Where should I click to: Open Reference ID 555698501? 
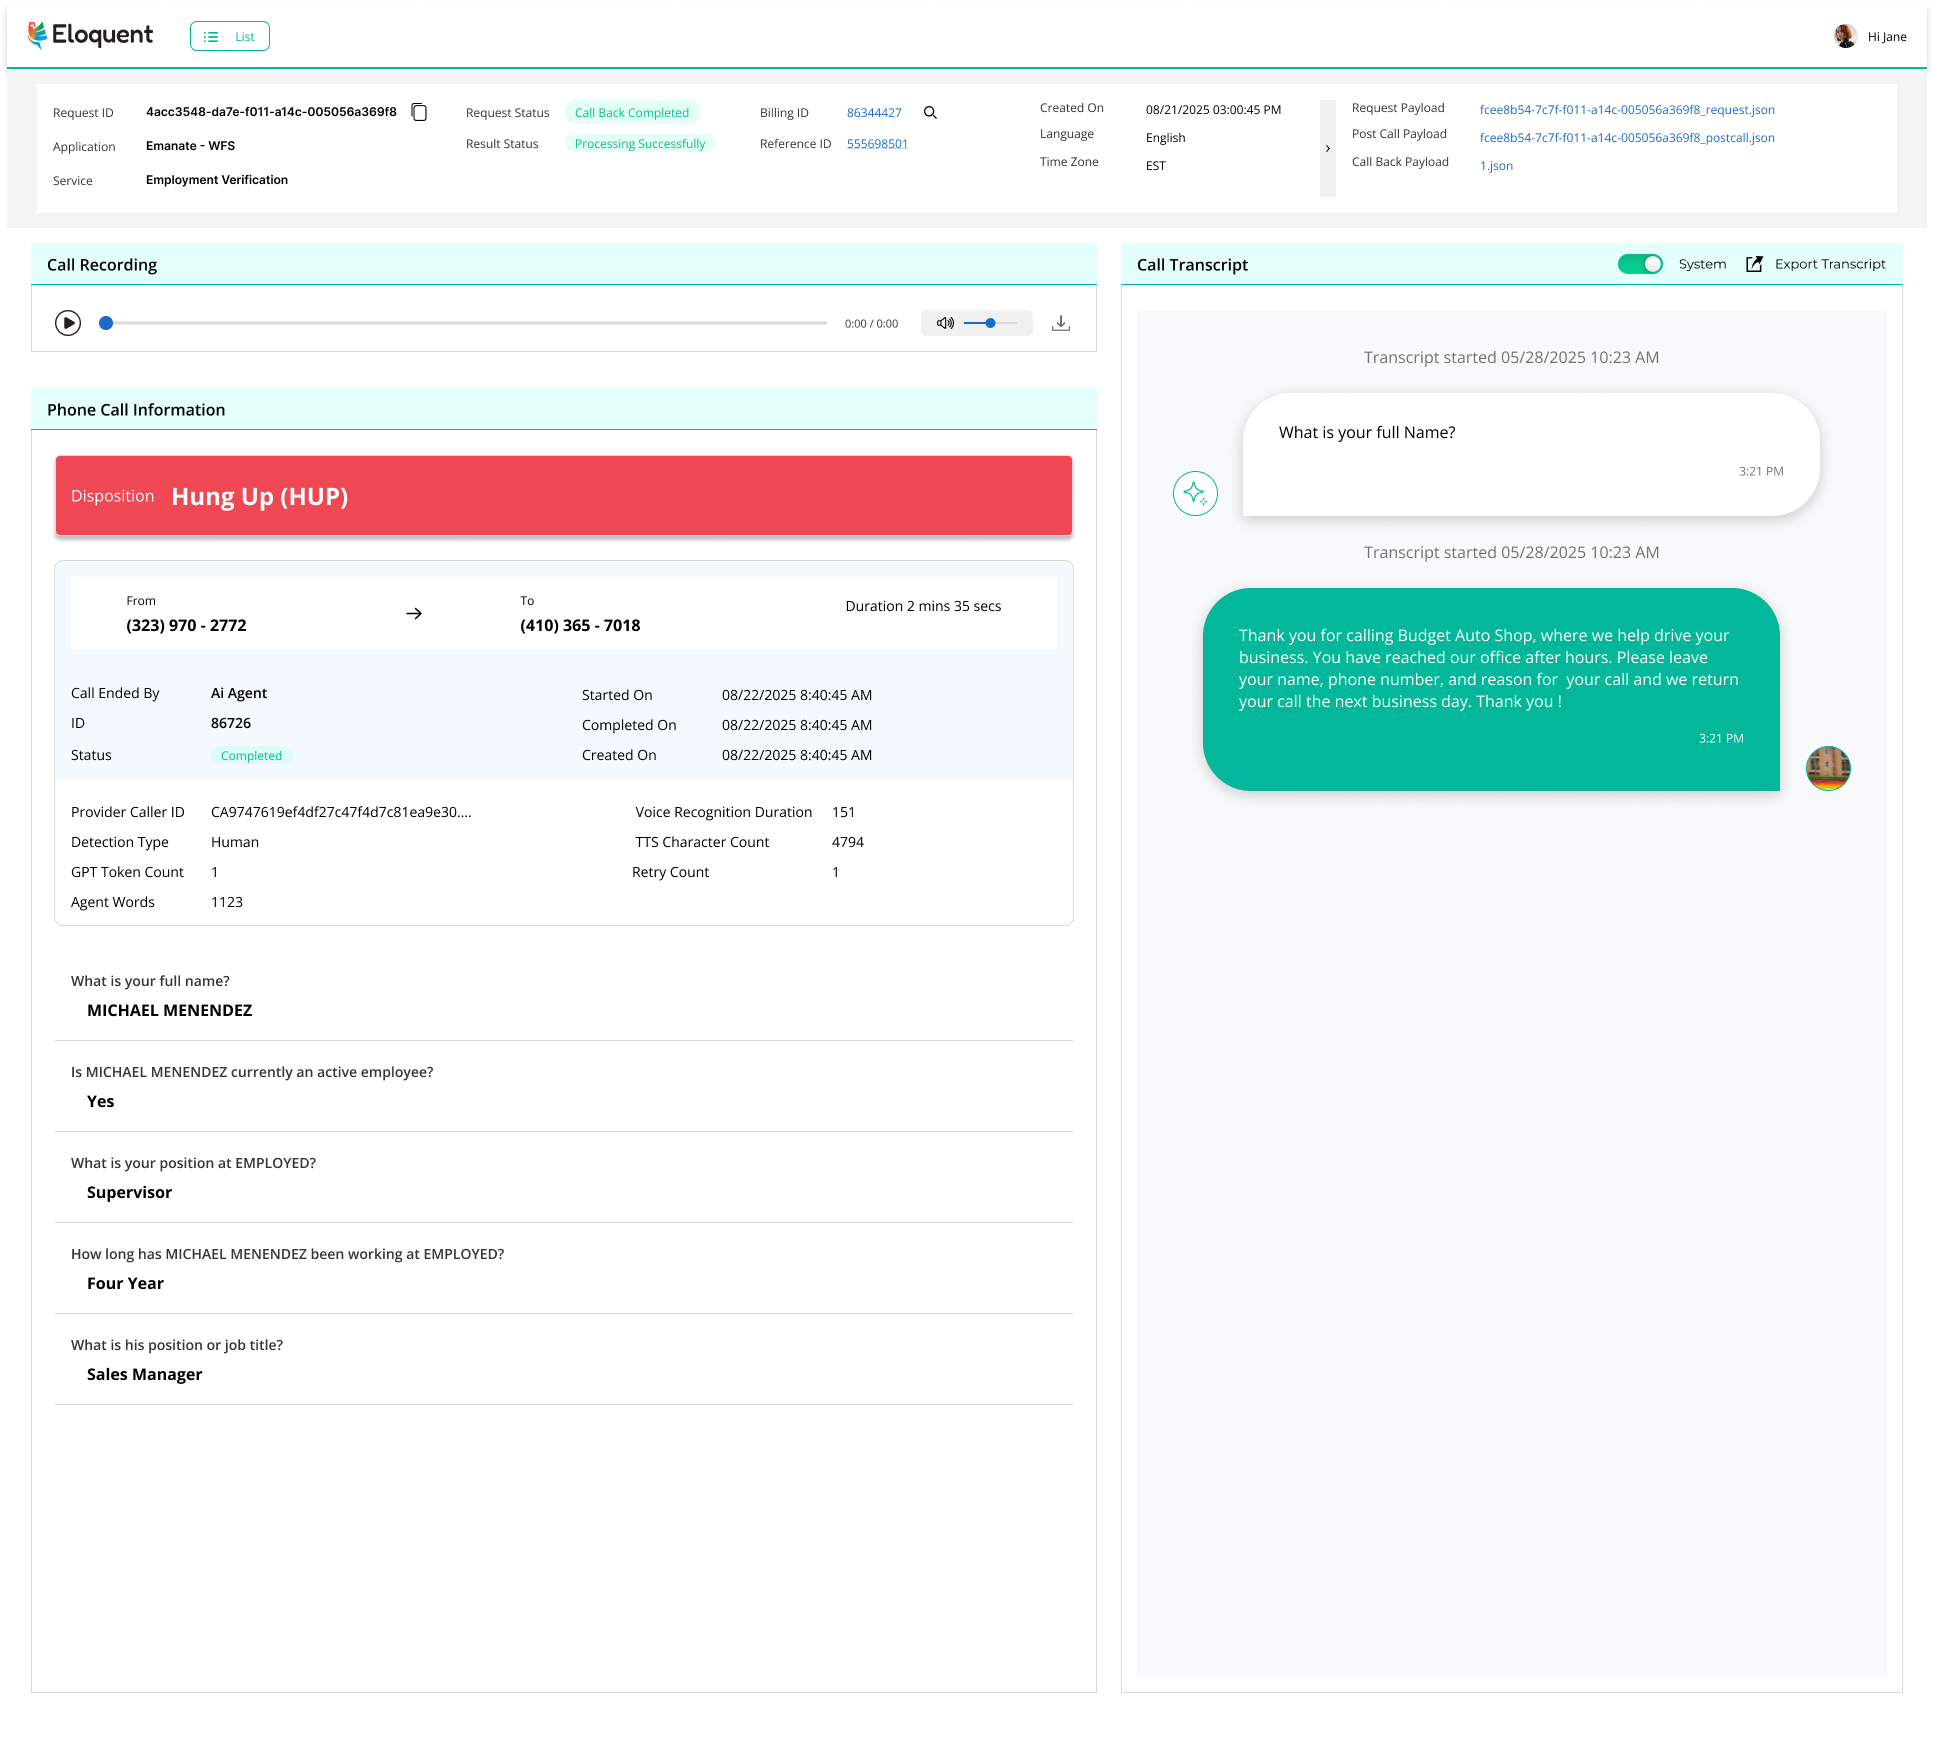point(877,144)
